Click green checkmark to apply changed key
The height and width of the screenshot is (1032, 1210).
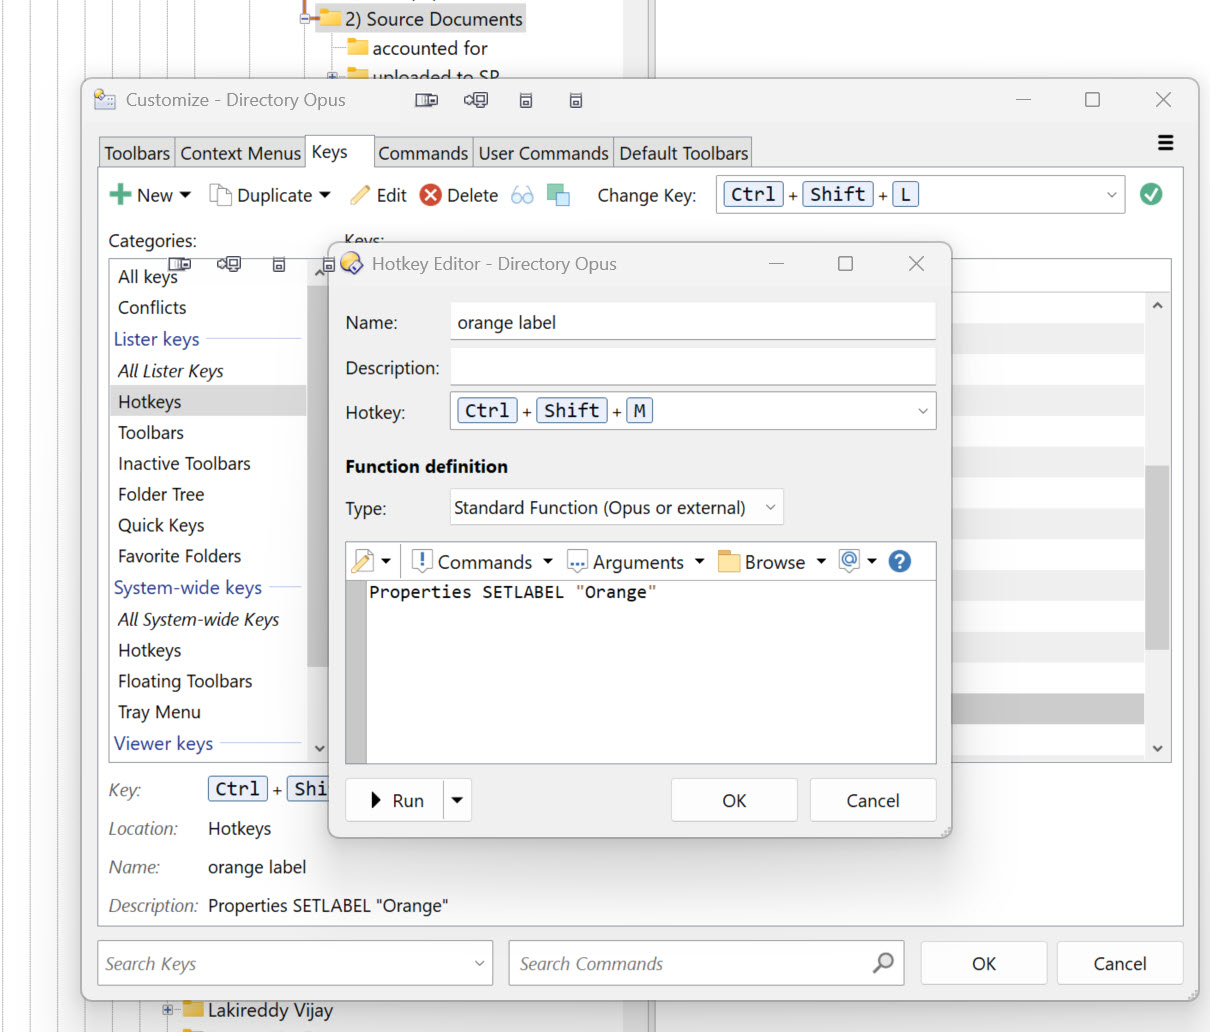[x=1151, y=194]
